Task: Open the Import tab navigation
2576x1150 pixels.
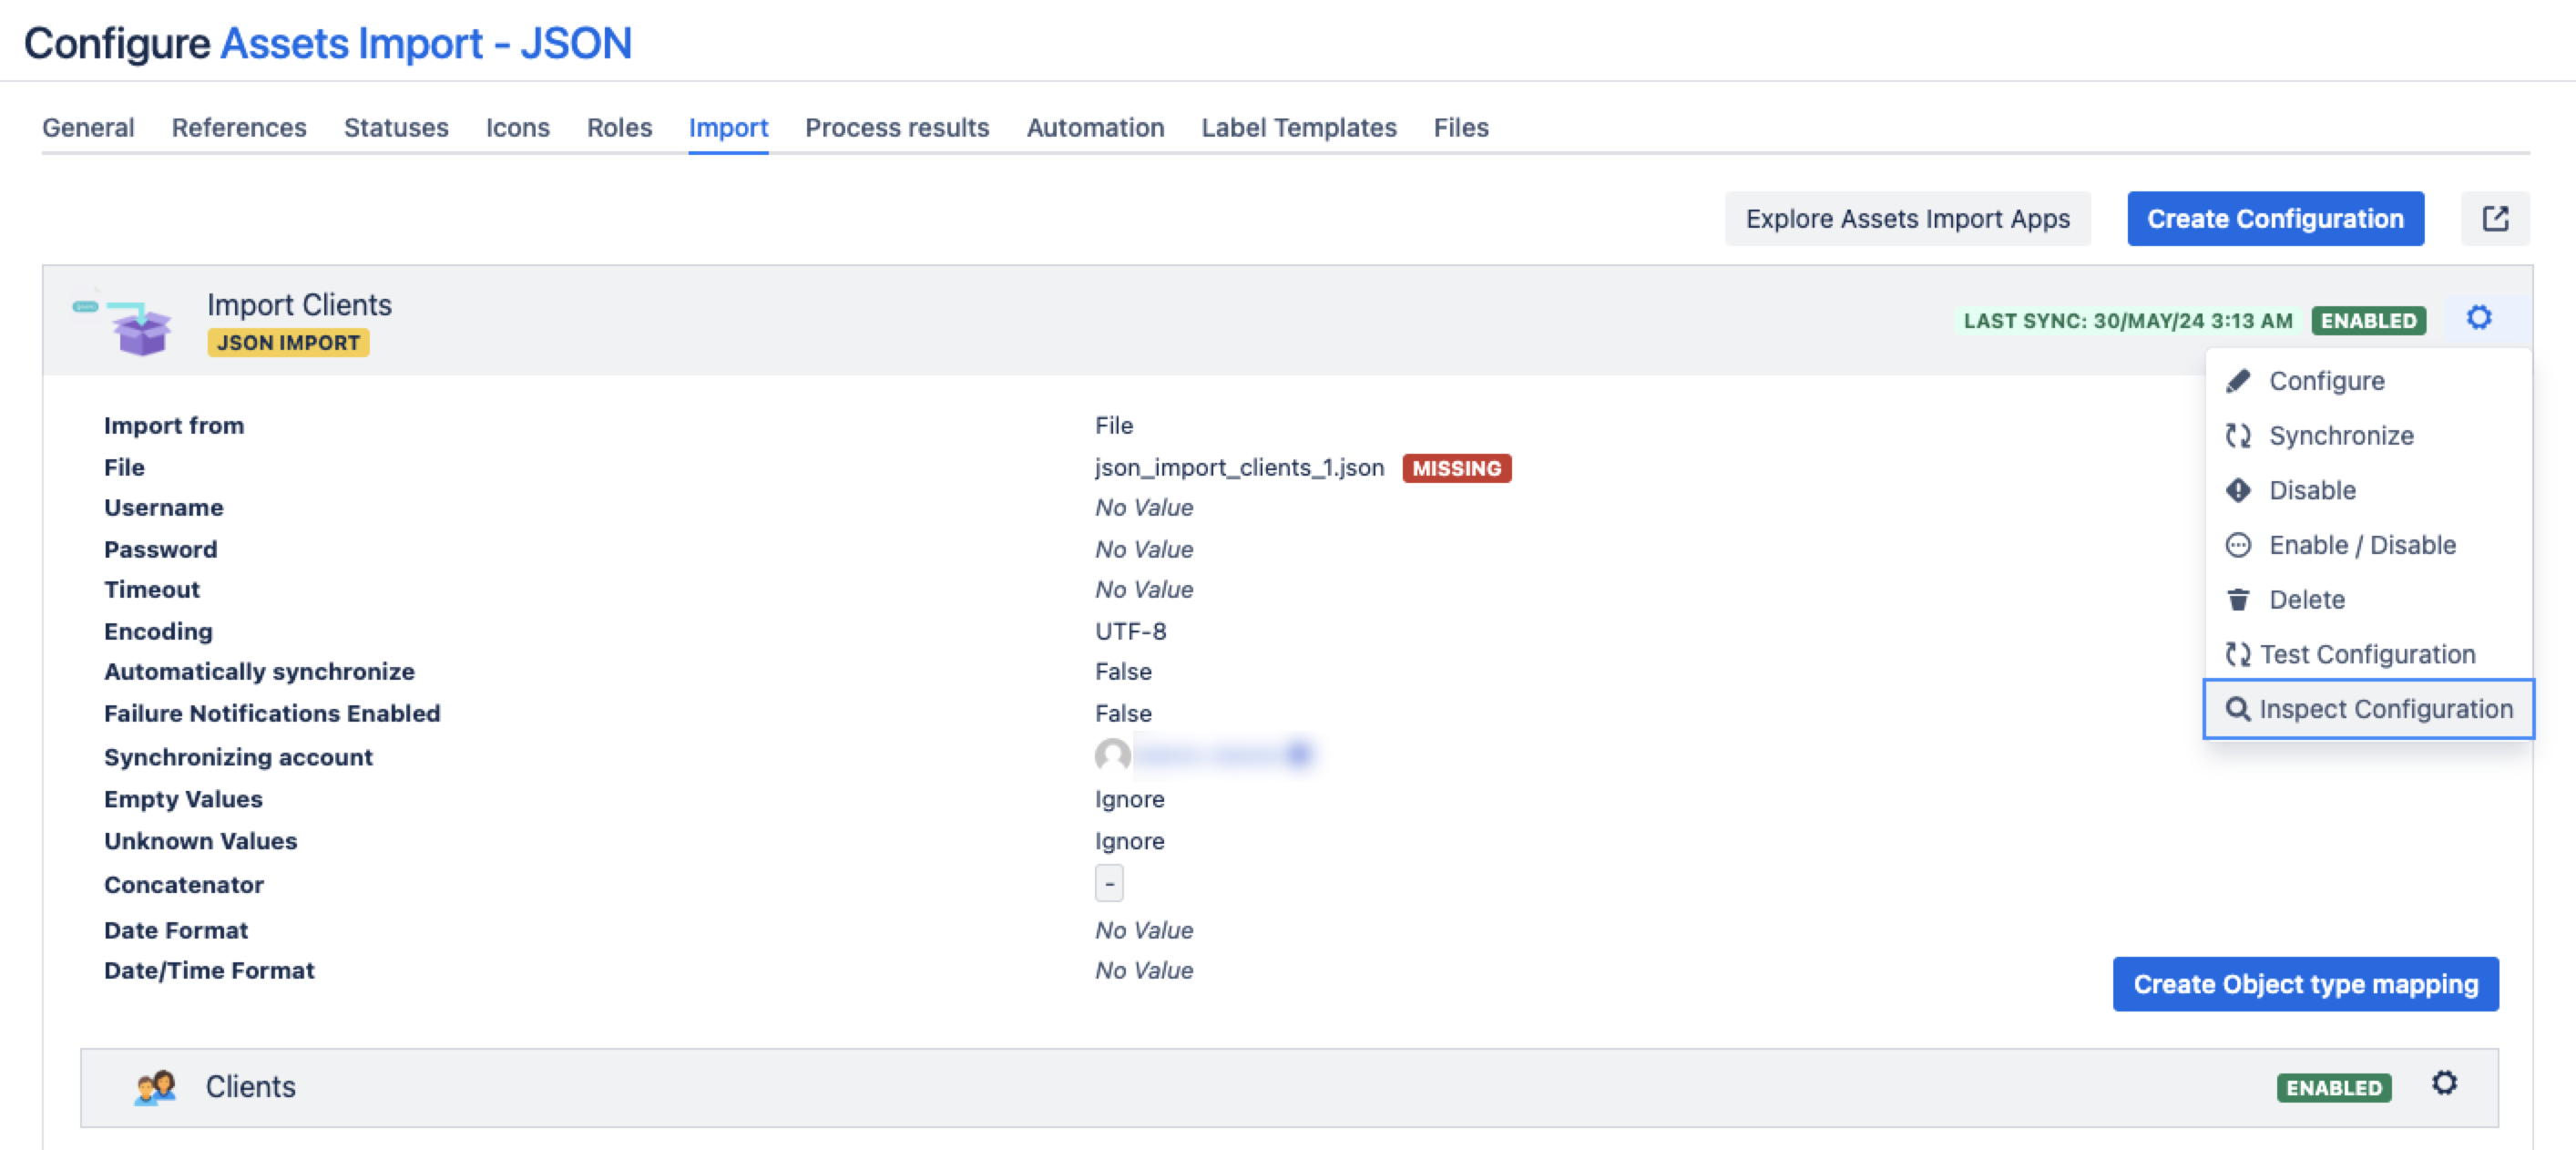Action: point(728,127)
